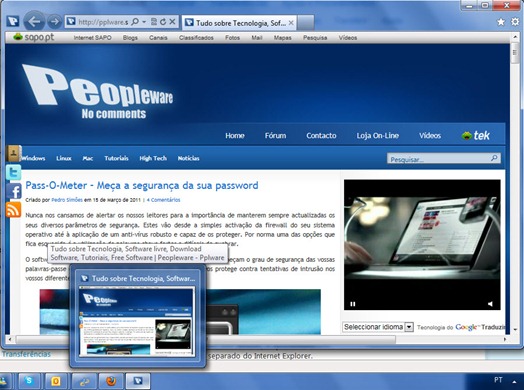The height and width of the screenshot is (390, 524).
Task: Click the page's vertical scrollbar thumb
Action: (x=515, y=54)
